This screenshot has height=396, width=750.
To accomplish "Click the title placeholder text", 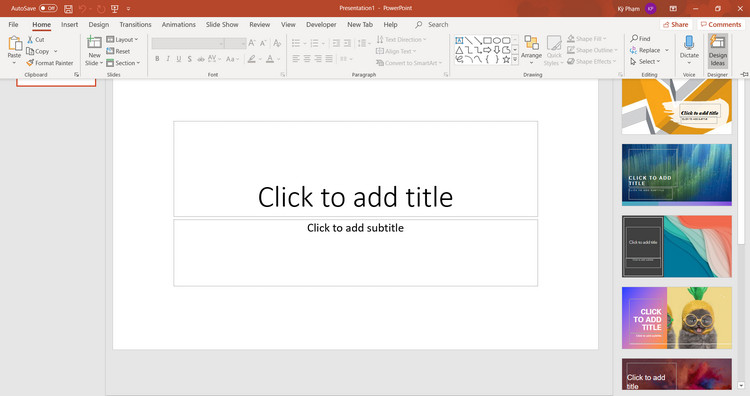I will coord(355,197).
